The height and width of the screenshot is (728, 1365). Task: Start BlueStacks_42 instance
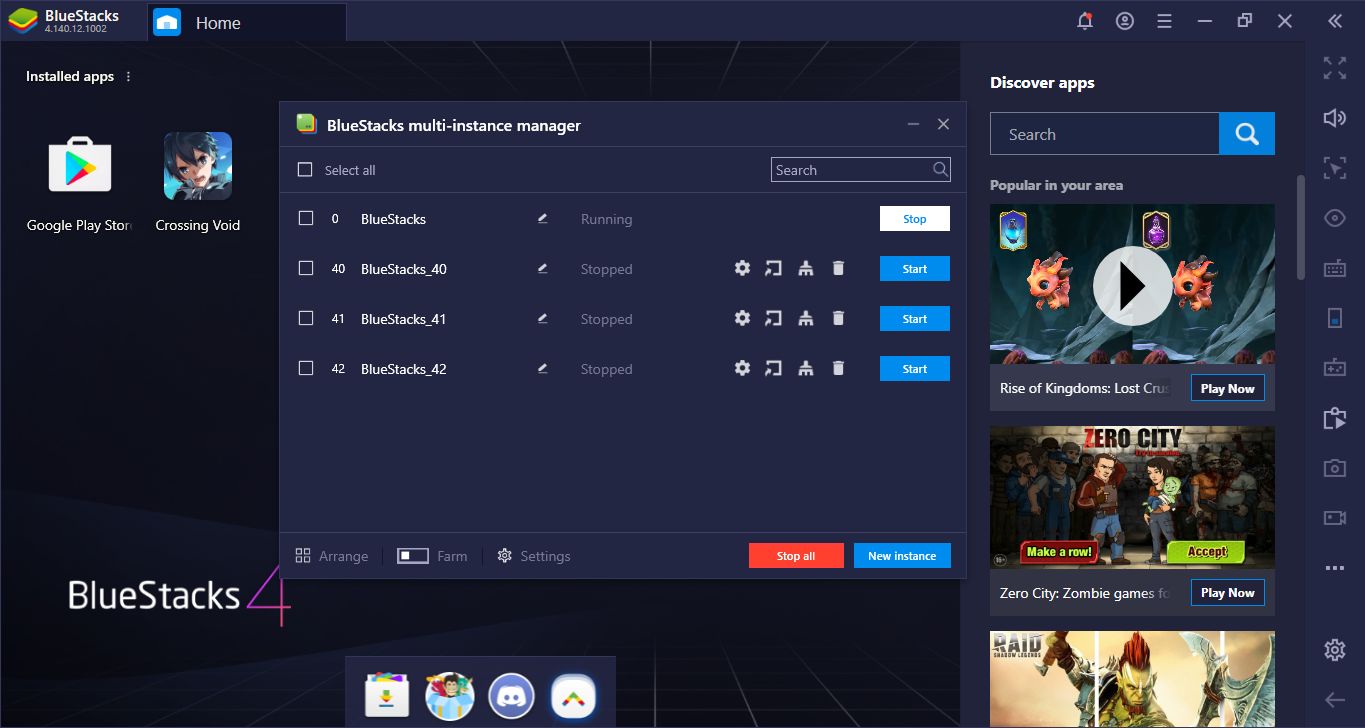[x=915, y=369]
